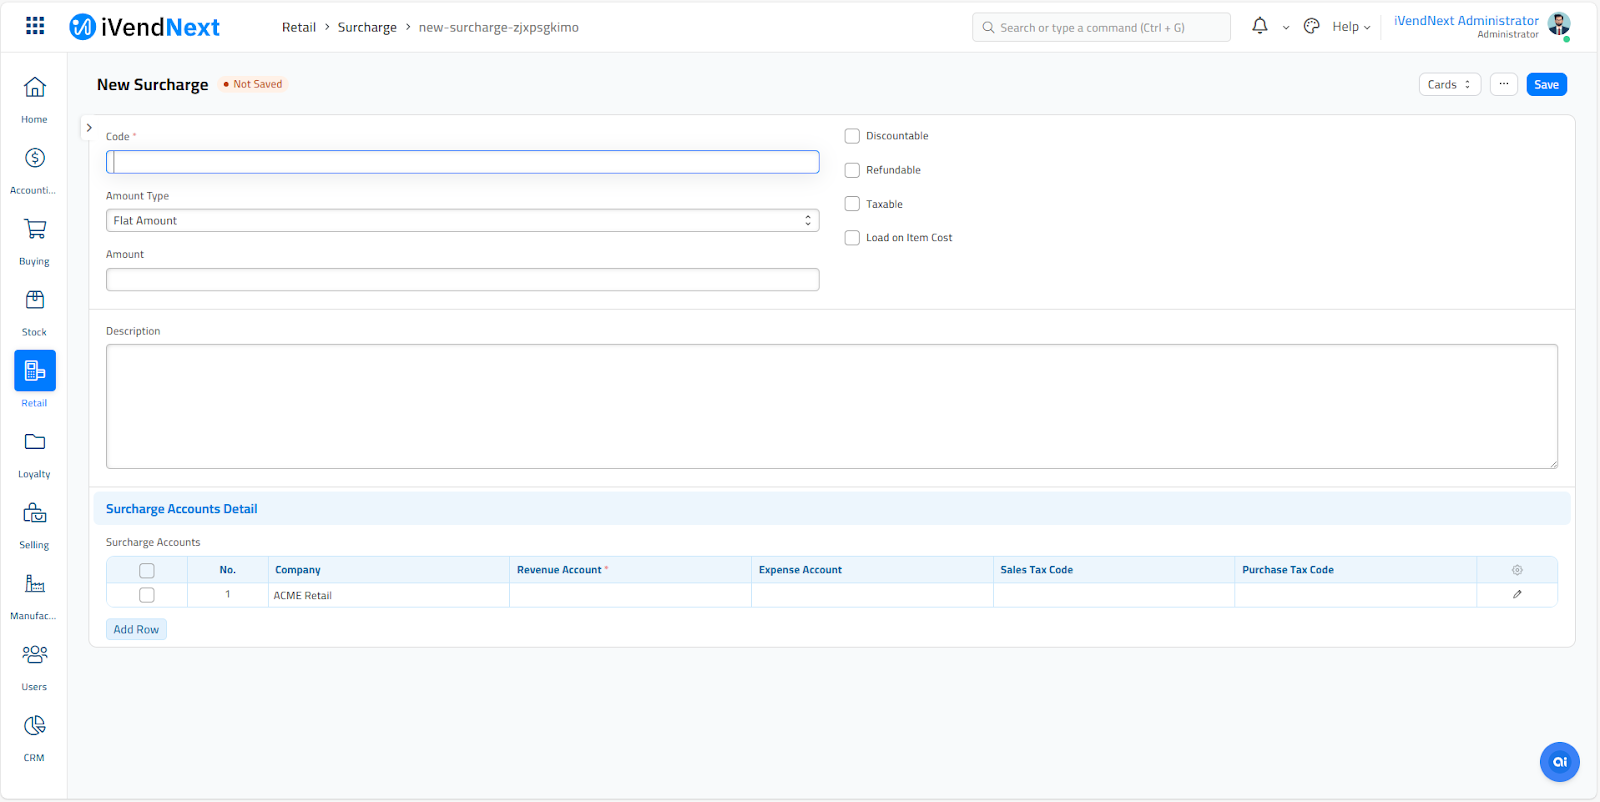This screenshot has height=802, width=1600.
Task: Tick the Refundable checkbox
Action: pyautogui.click(x=853, y=171)
